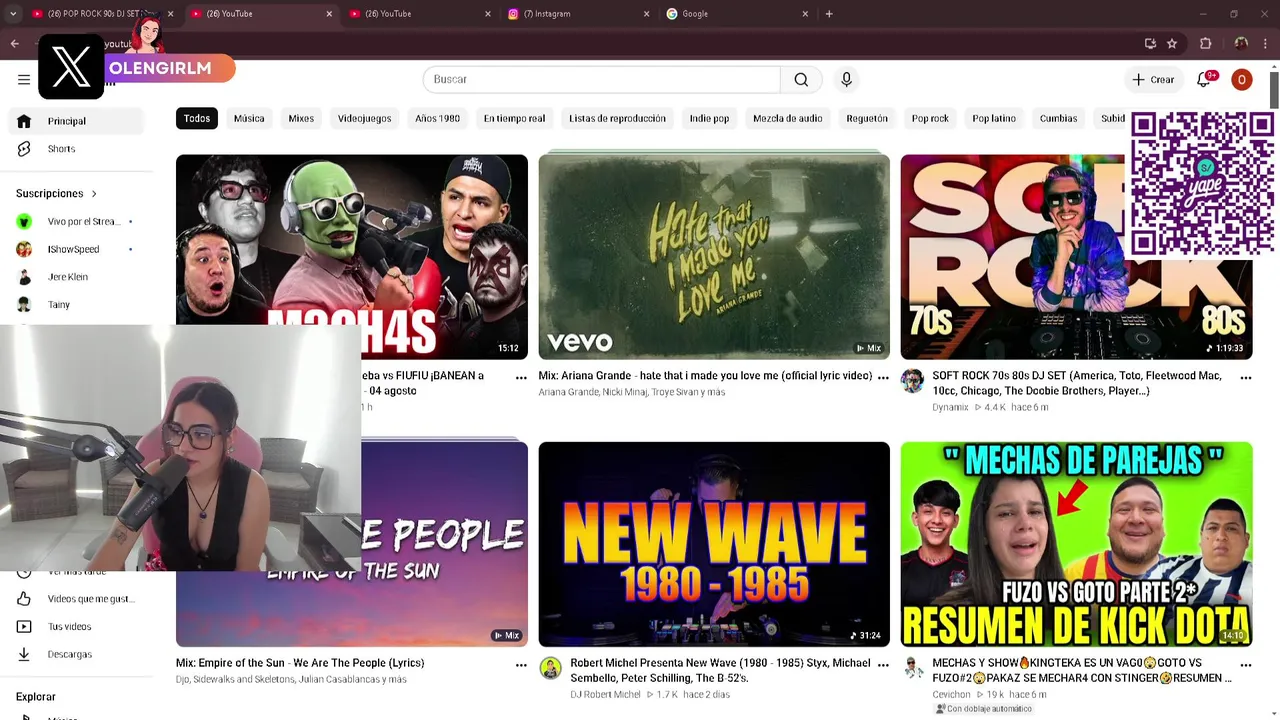Open options menu for New Wave video

(882, 664)
